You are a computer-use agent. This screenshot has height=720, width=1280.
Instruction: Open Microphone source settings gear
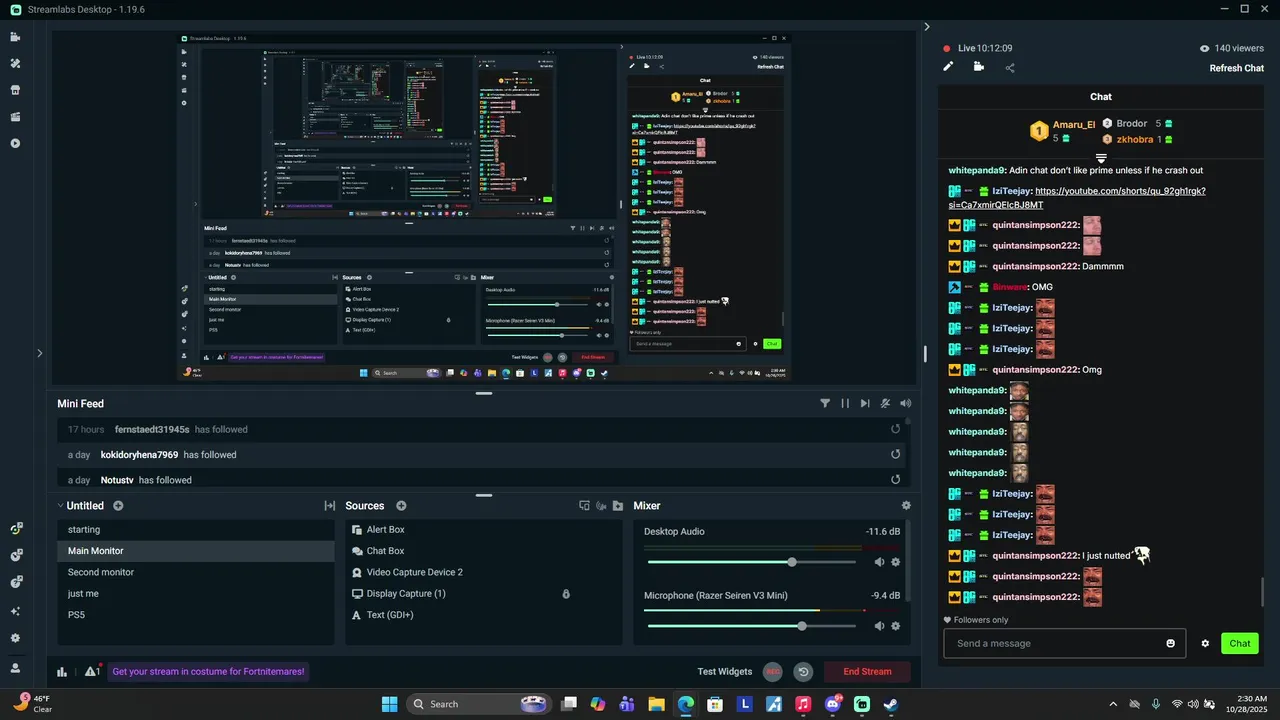coord(895,626)
